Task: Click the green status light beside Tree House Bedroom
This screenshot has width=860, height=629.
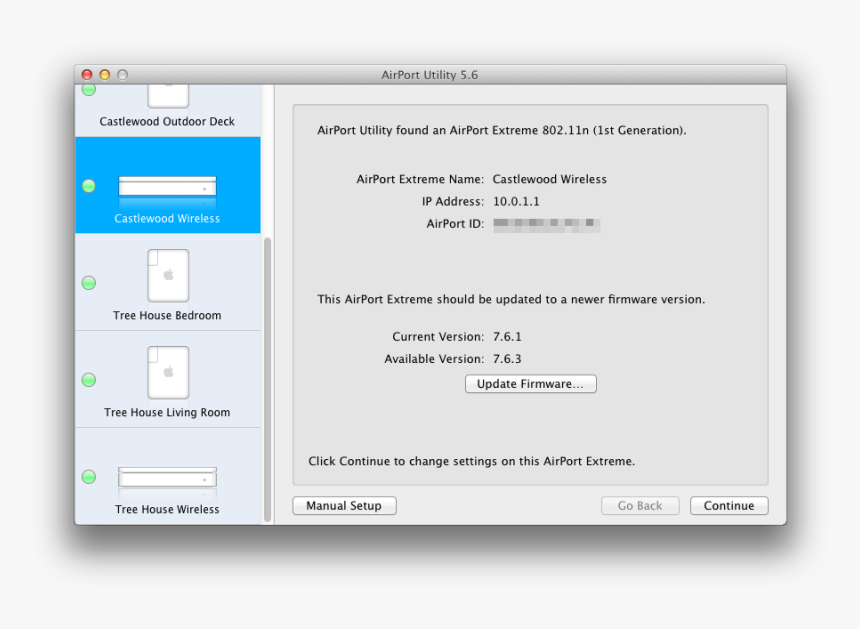Action: pyautogui.click(x=89, y=283)
